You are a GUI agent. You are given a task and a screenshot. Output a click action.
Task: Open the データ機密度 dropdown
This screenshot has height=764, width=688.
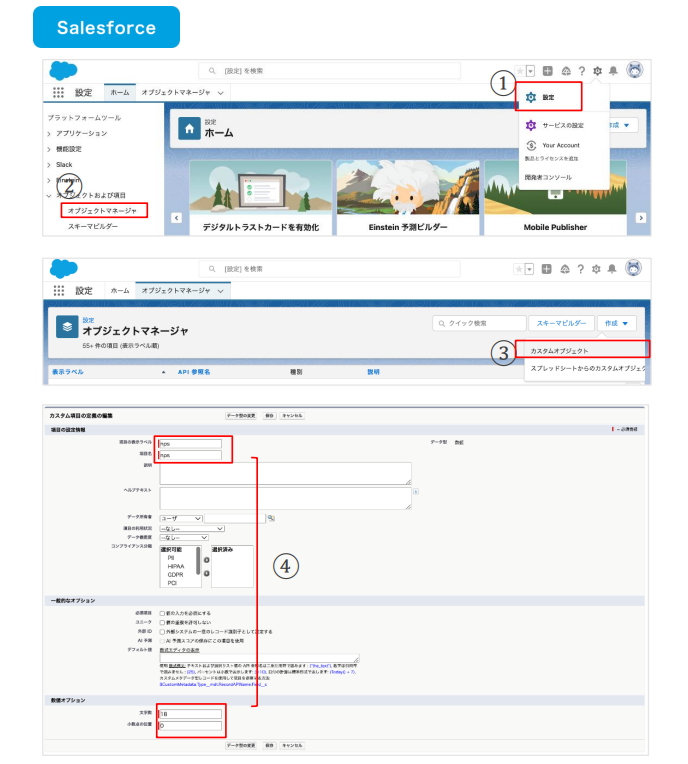184,537
